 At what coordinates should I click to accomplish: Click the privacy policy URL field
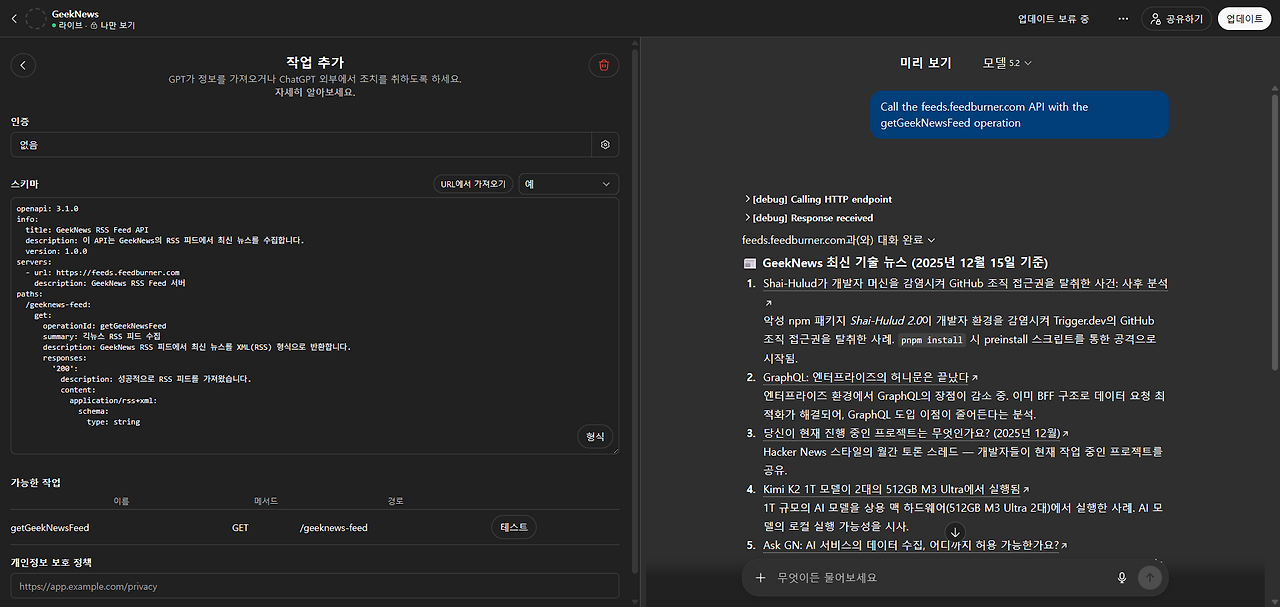coord(314,586)
